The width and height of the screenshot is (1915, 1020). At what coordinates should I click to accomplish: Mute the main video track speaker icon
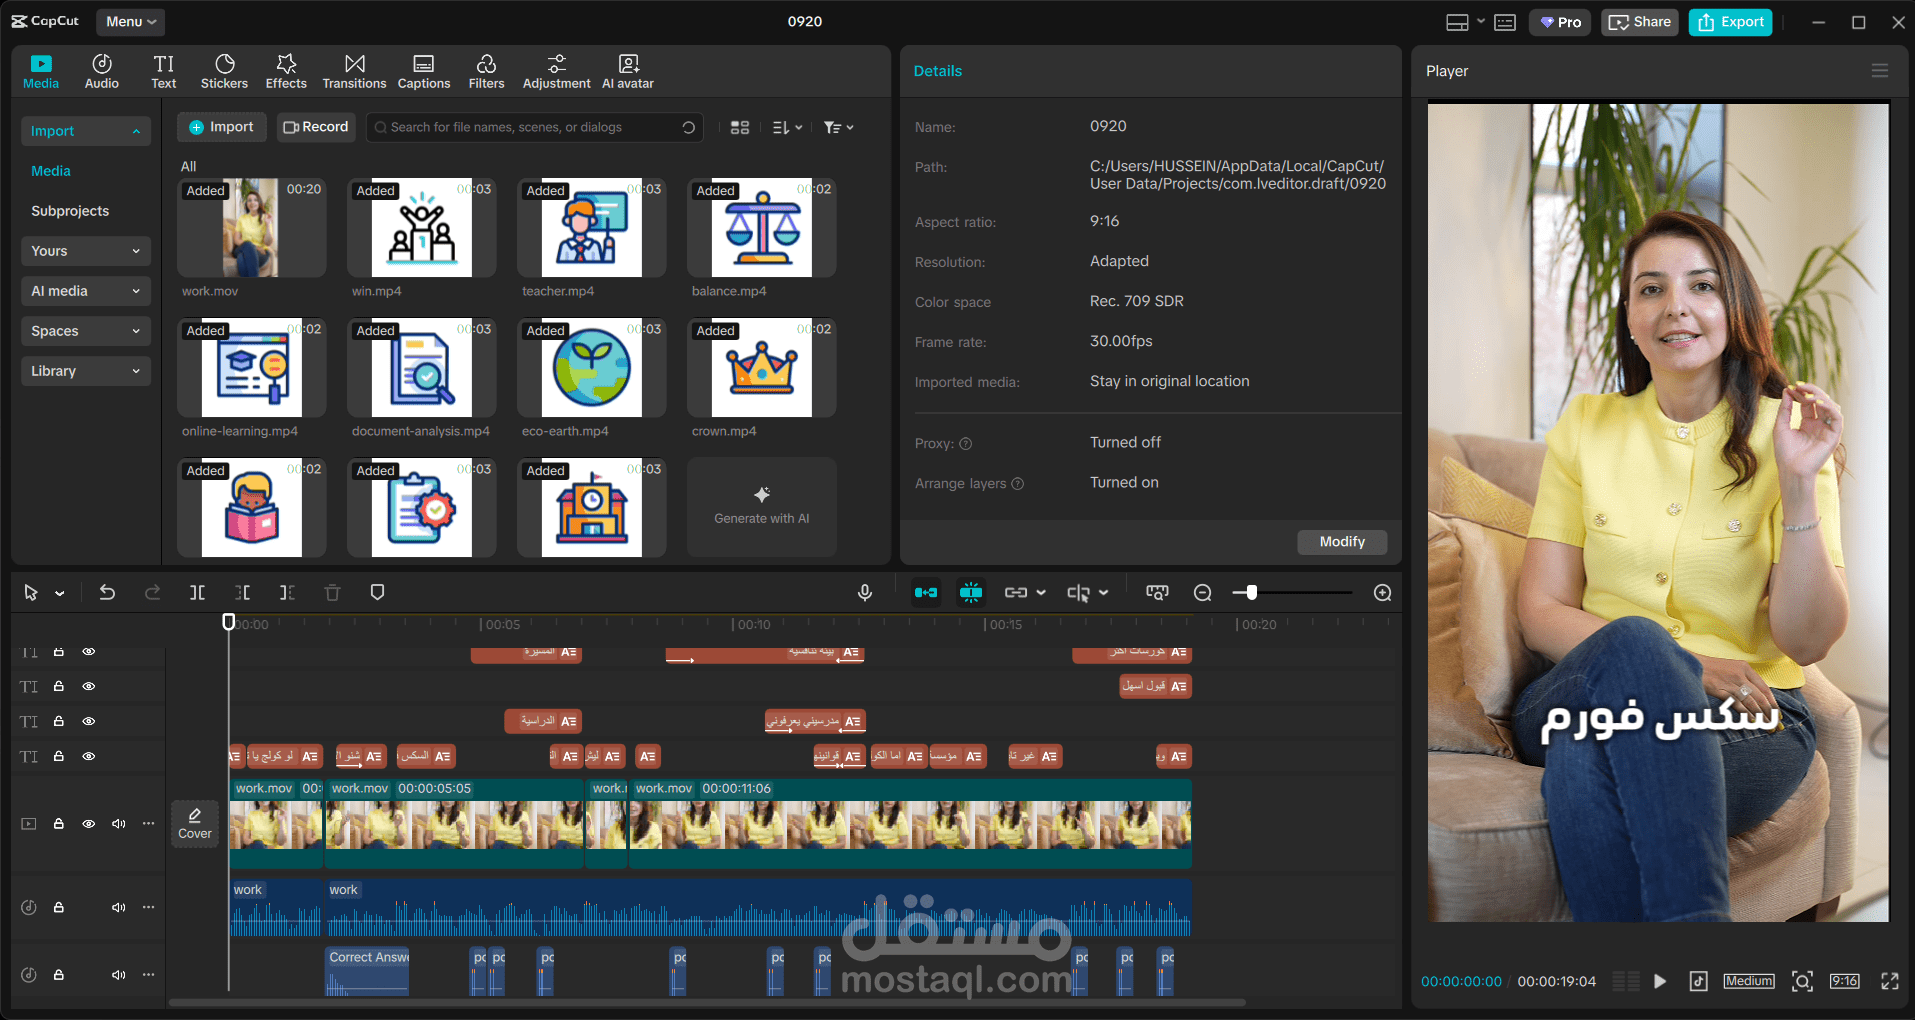(x=119, y=824)
